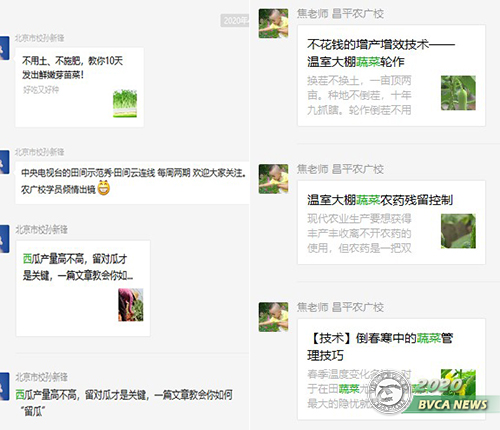Image resolution: width=500 pixels, height=430 pixels.
Task: Click the leaf thumbnail in pesticide article card
Action: [458, 231]
